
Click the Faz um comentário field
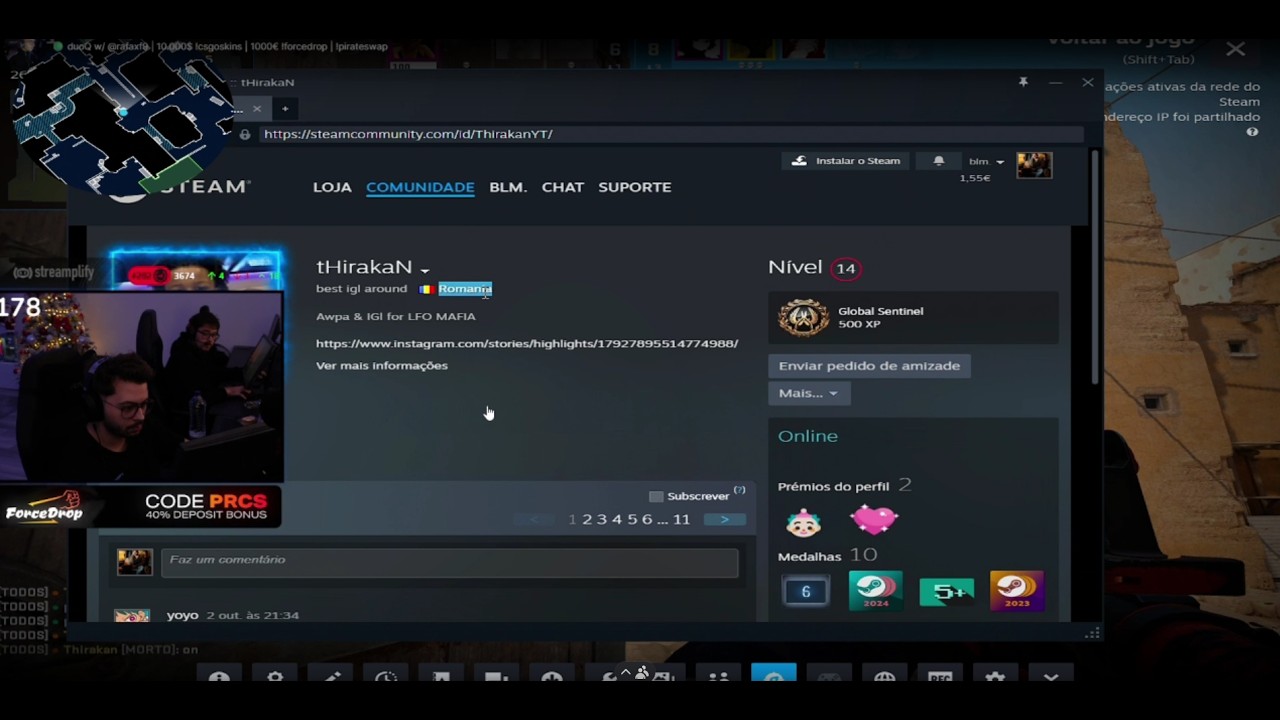(x=450, y=562)
